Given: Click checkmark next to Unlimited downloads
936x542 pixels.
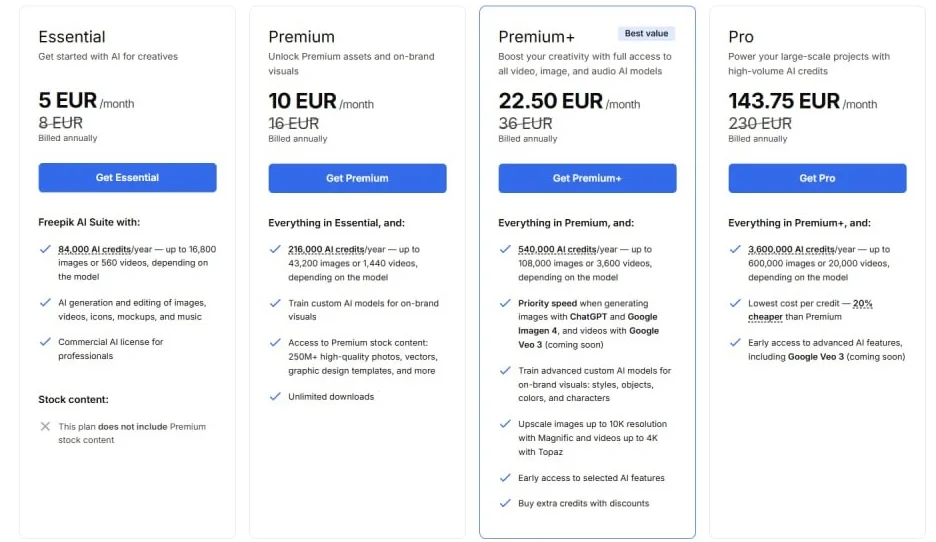Looking at the screenshot, I should (x=275, y=396).
